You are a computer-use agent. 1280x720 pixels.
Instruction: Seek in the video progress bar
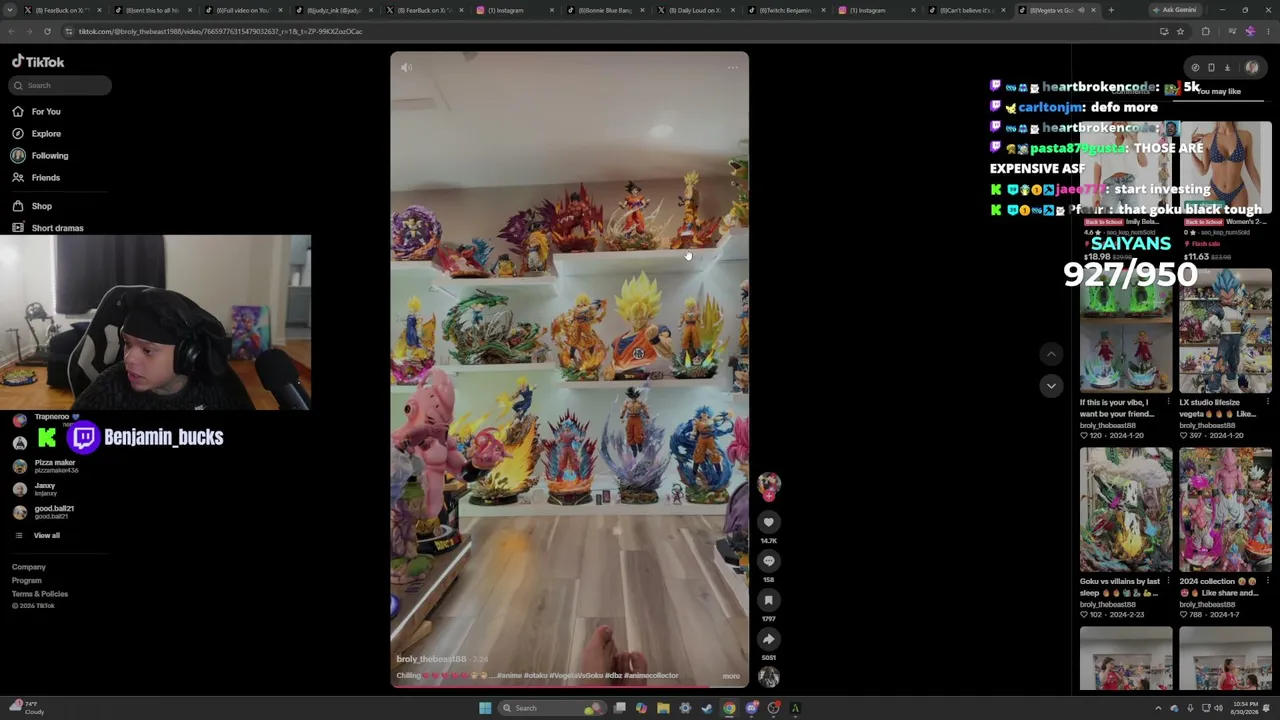click(x=569, y=686)
